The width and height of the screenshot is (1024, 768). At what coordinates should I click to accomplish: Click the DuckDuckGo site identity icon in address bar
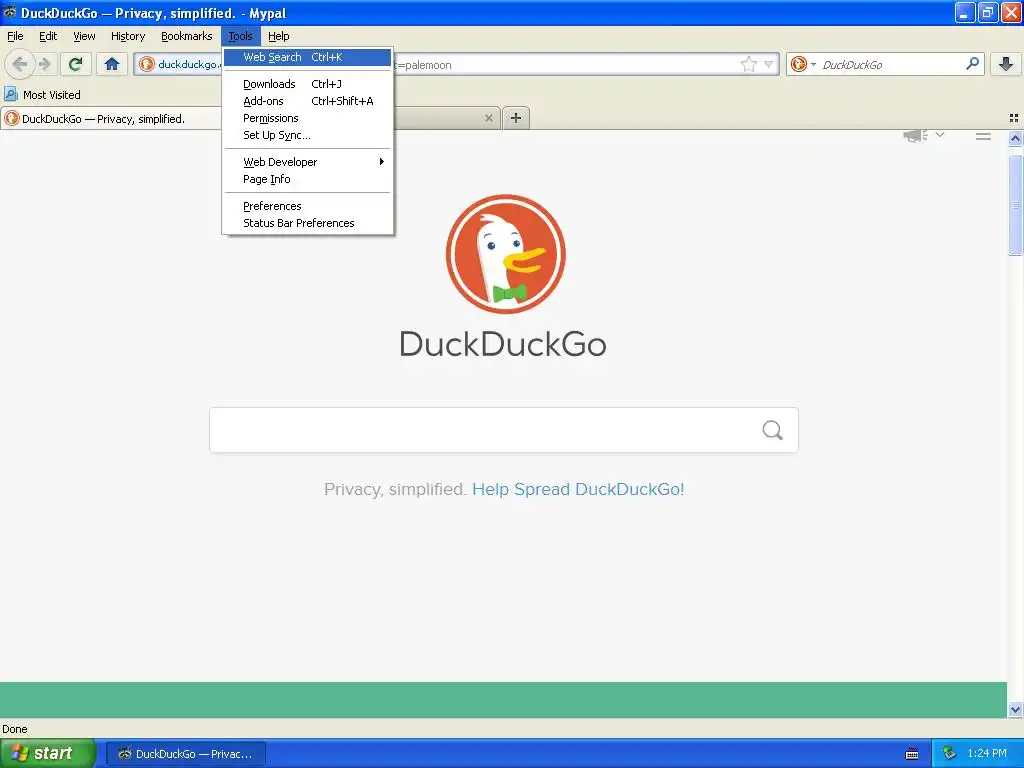[x=147, y=64]
